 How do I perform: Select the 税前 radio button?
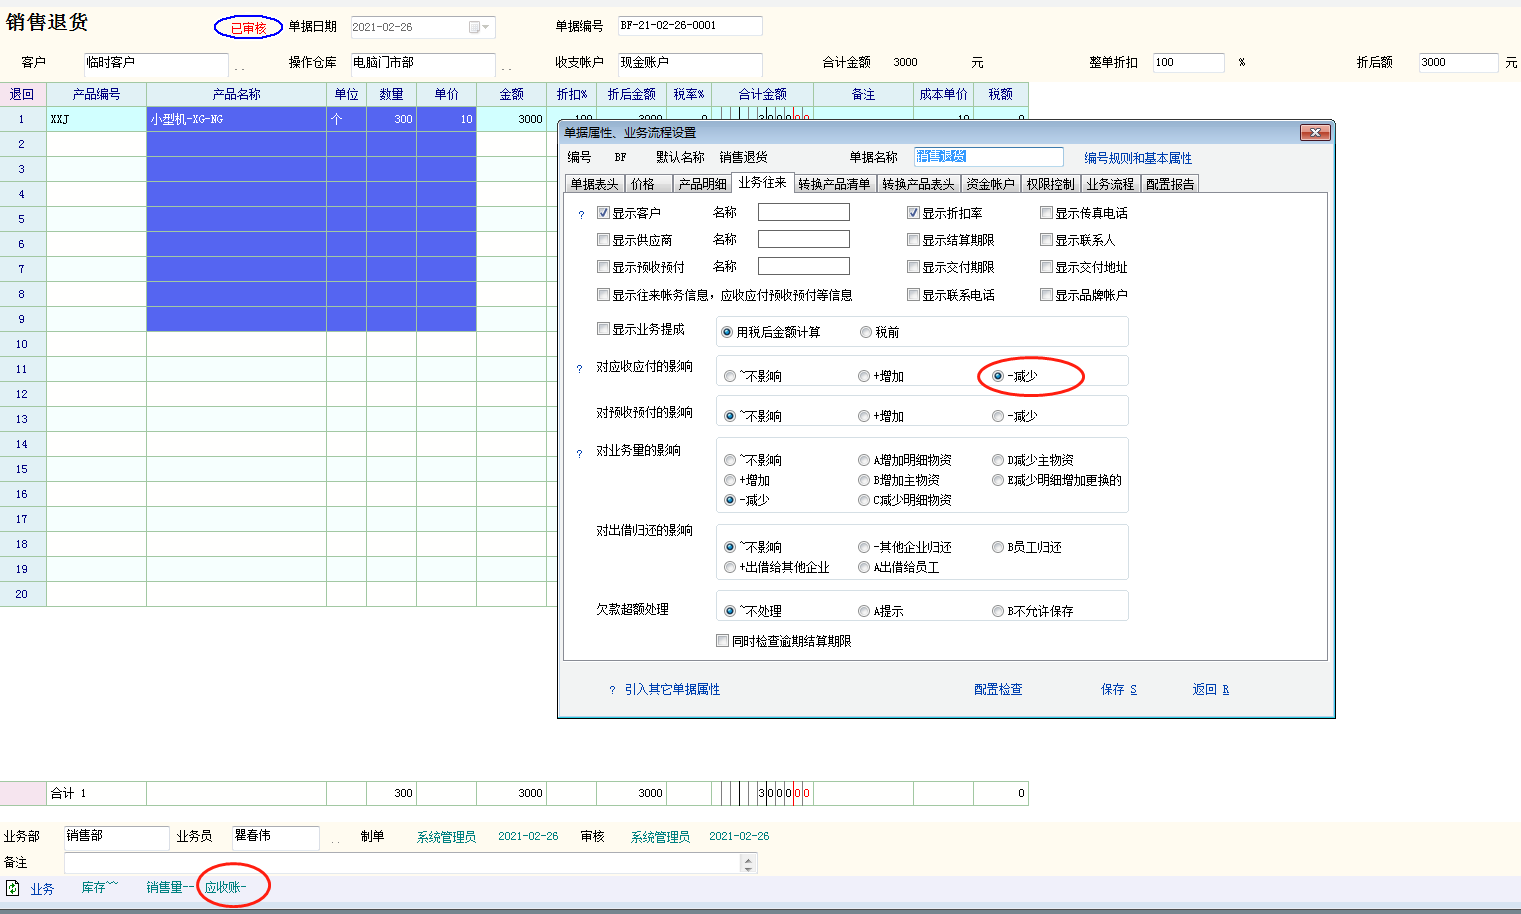click(866, 332)
